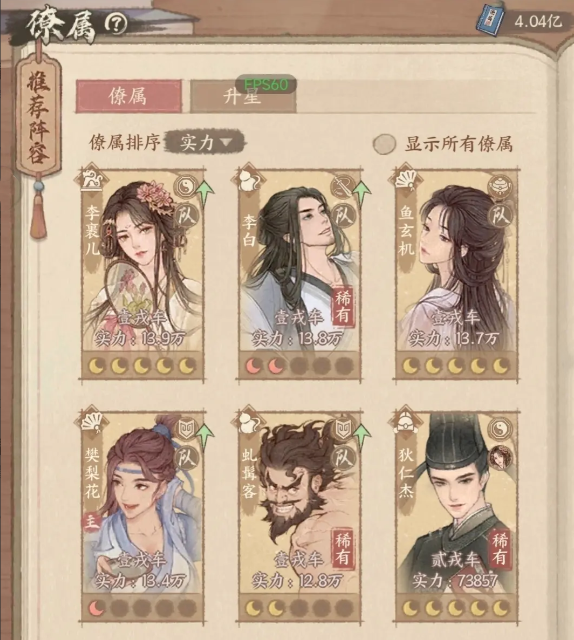Viewport: 574px width, 640px height.
Task: Open the 实力 sort dropdown
Action: tap(205, 142)
